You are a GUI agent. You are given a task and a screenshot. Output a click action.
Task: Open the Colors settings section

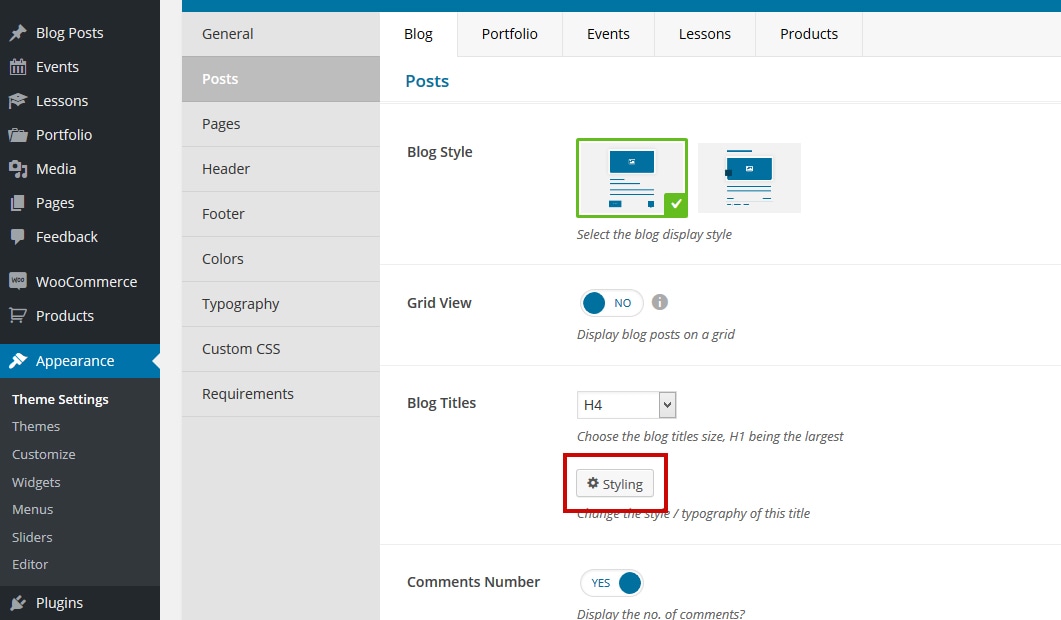pyautogui.click(x=281, y=259)
